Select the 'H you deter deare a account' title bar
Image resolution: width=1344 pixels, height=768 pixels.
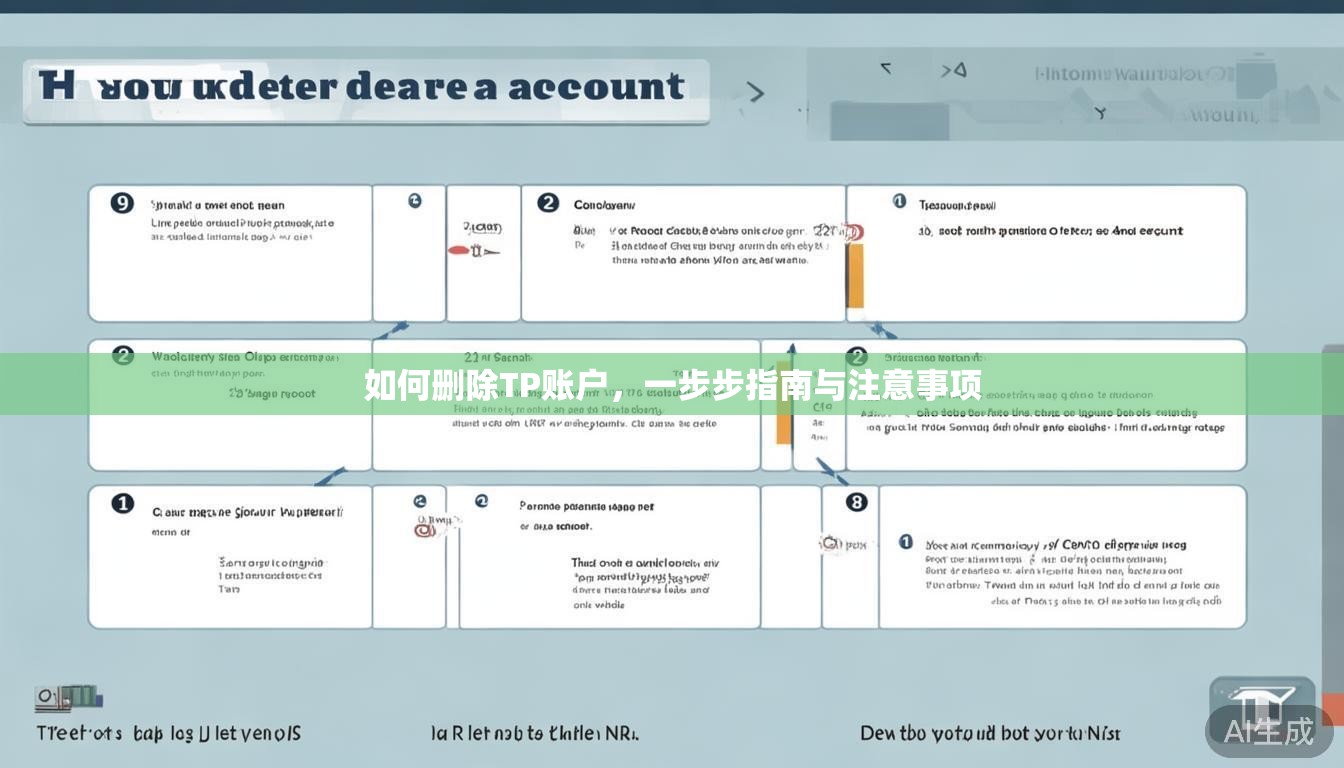[366, 88]
